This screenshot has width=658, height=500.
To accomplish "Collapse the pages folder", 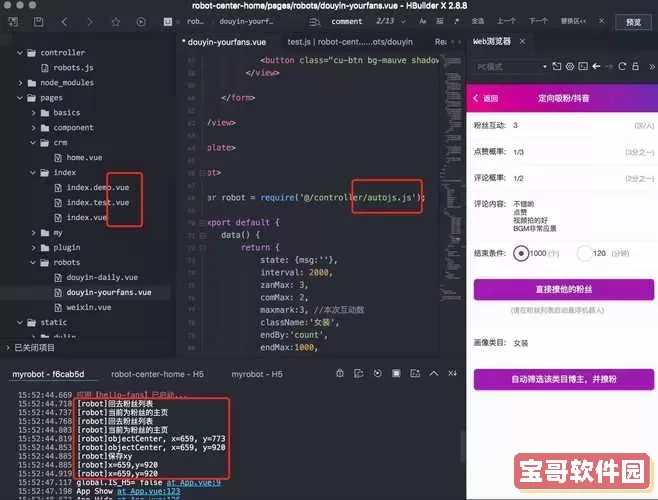I will click(20, 98).
